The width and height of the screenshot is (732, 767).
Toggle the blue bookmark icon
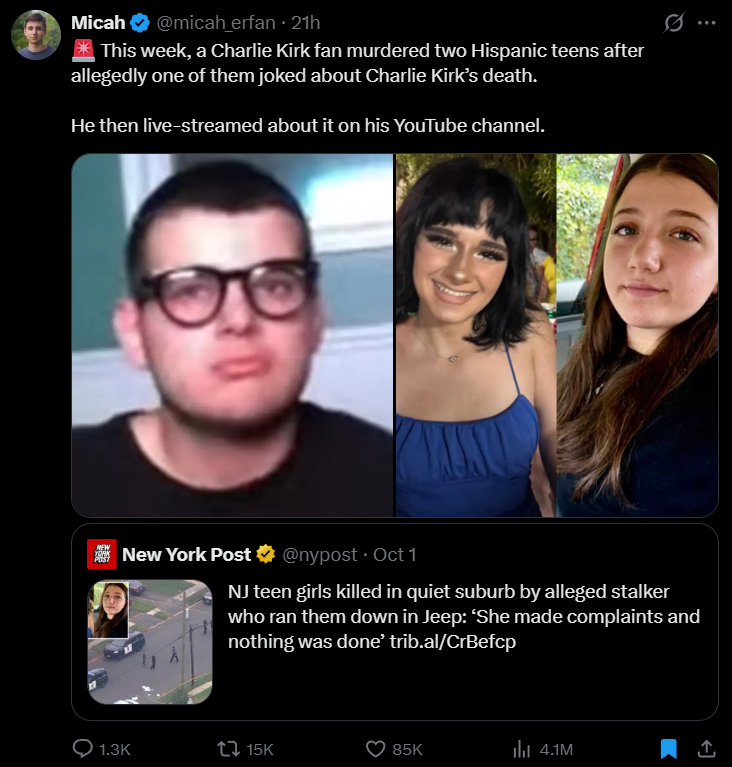[x=668, y=748]
